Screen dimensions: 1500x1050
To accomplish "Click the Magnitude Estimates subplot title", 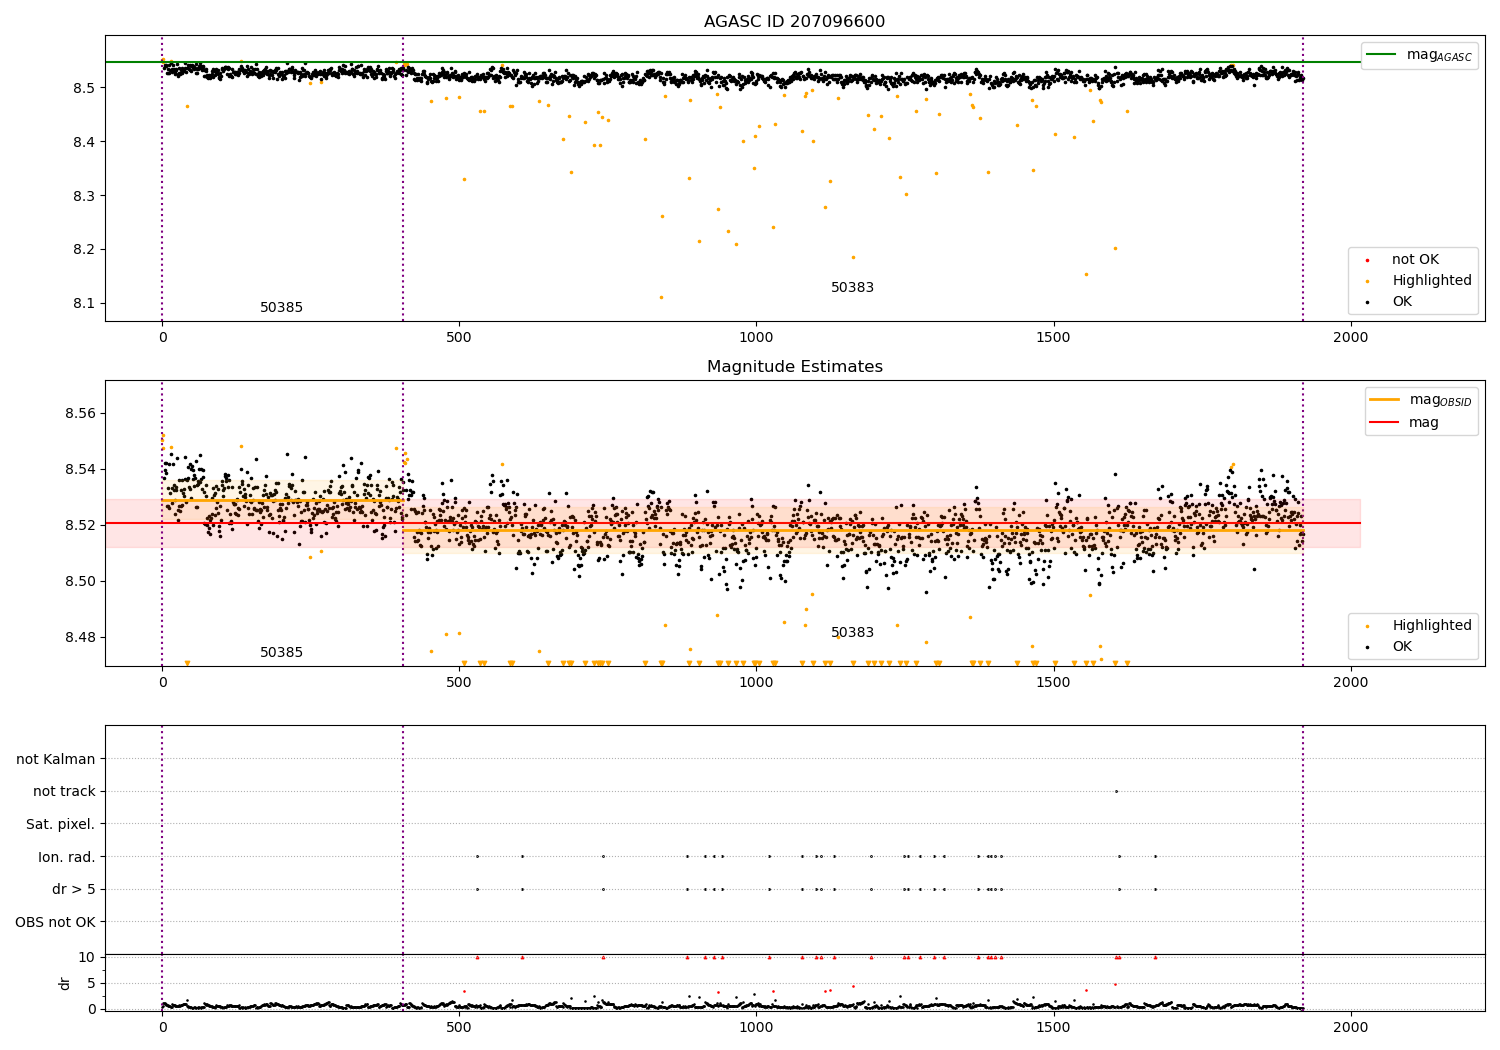I will pos(794,367).
